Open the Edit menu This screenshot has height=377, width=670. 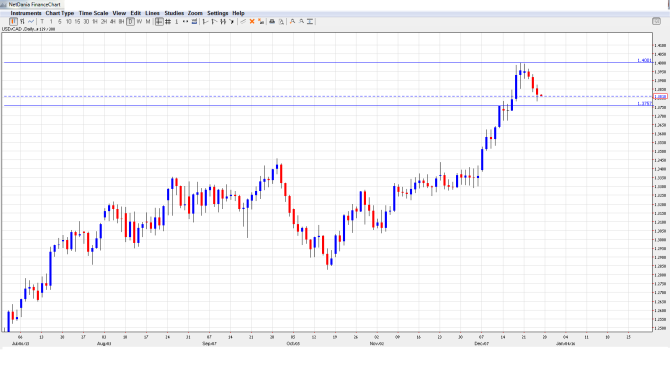click(135, 13)
